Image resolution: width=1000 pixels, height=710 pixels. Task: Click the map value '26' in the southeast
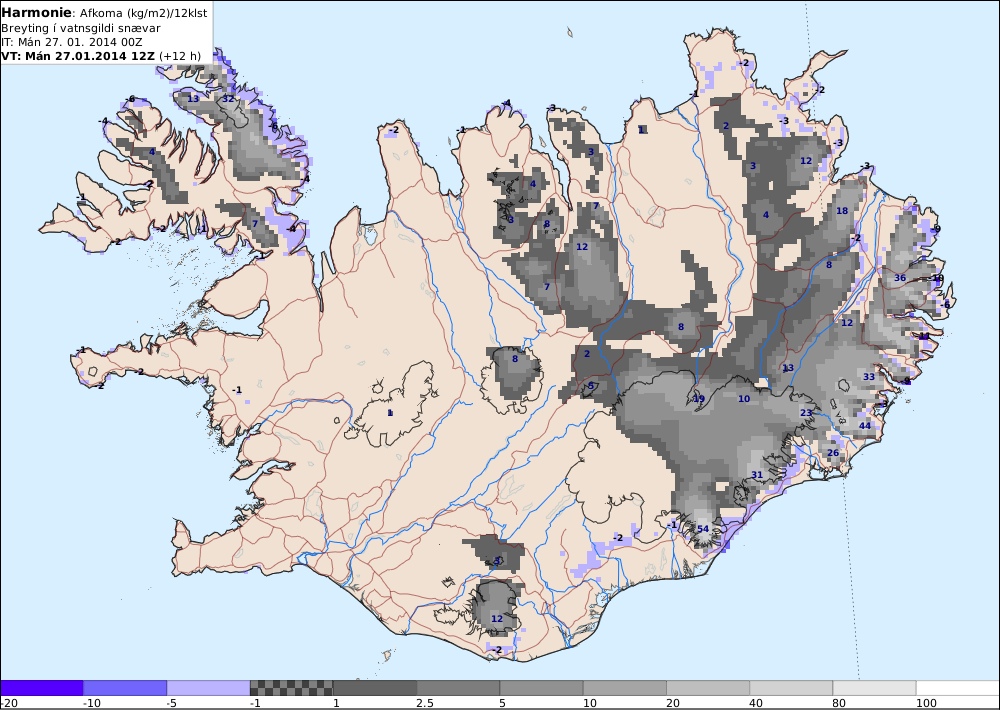click(833, 454)
